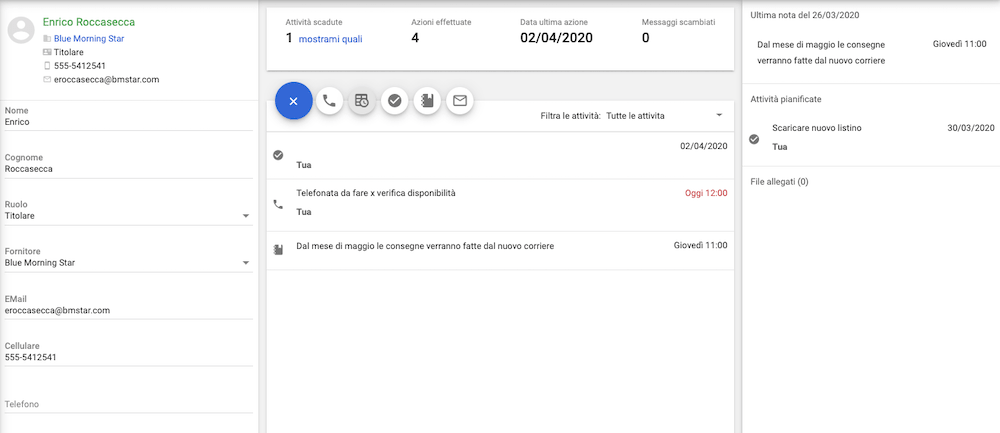This screenshot has width=1000, height=433.
Task: Close the blue floating action menu
Action: click(x=293, y=101)
